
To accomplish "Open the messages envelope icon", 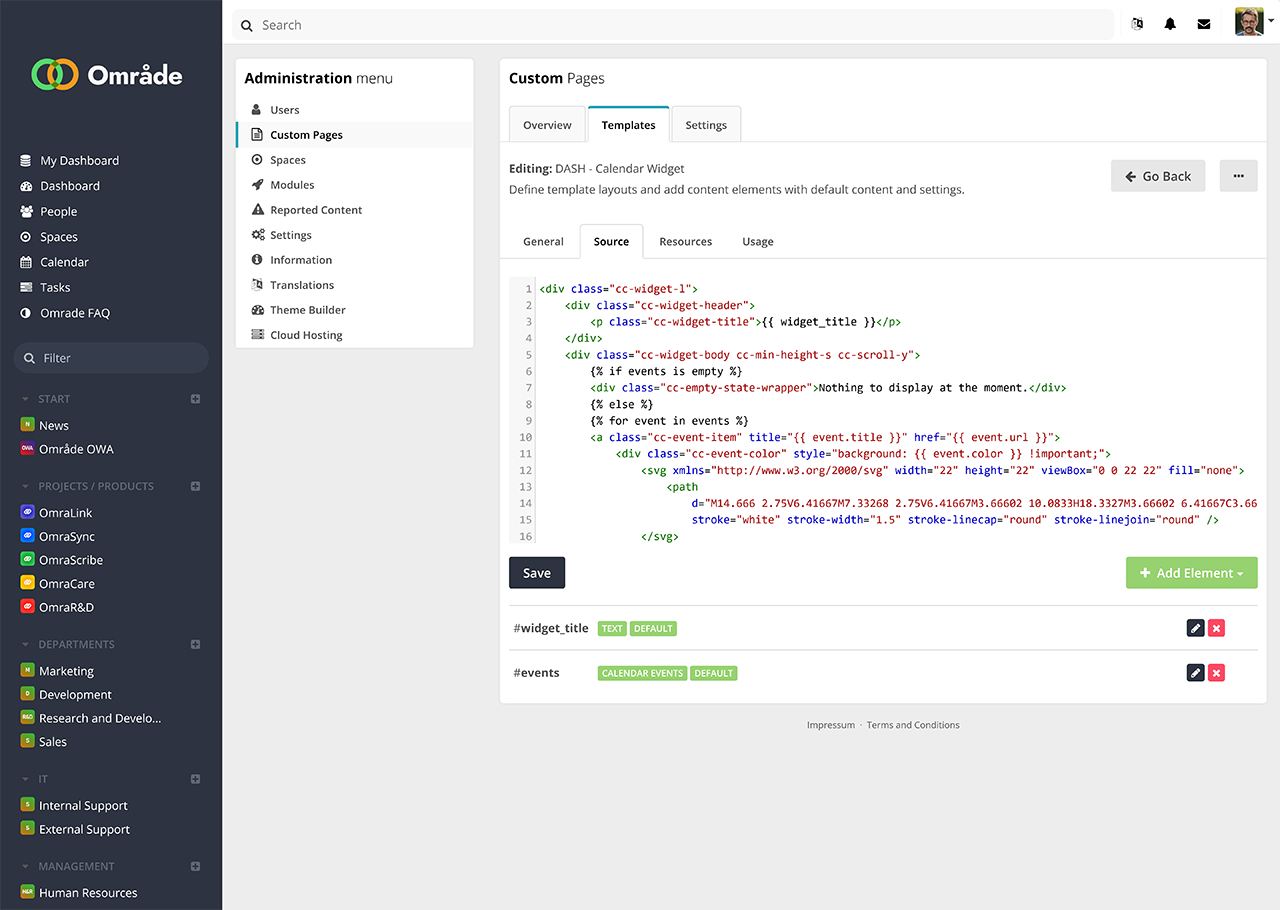I will coord(1204,25).
